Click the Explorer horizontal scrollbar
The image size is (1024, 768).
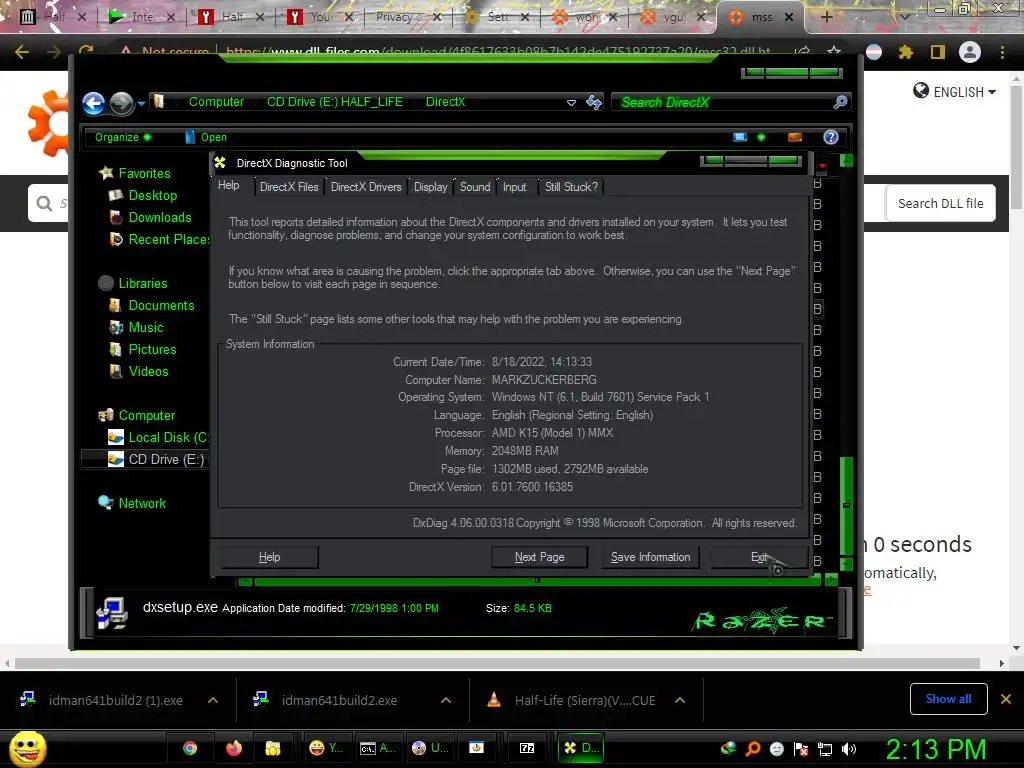(537, 580)
